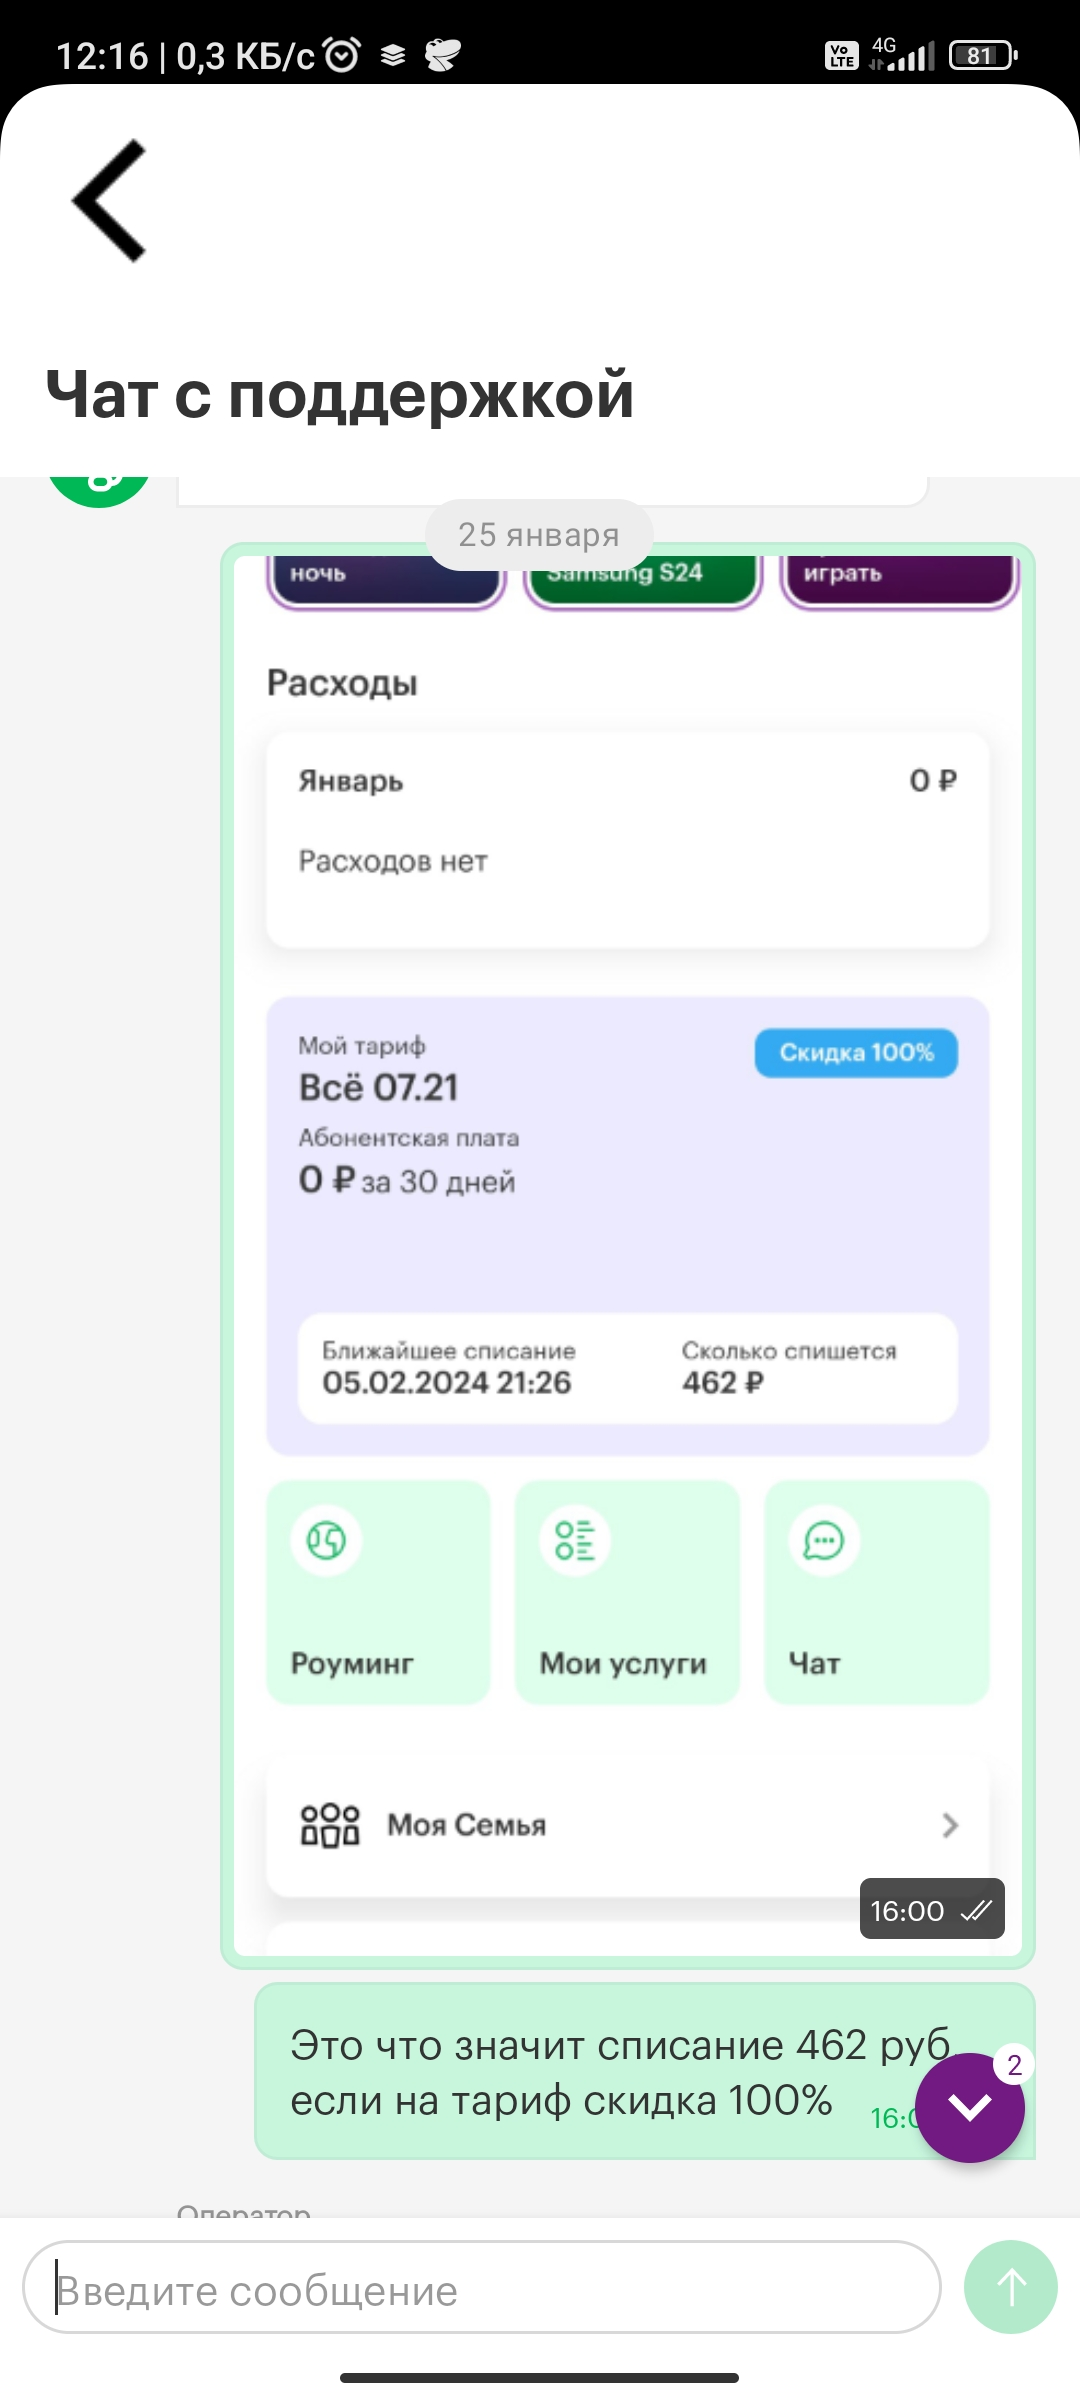Tap the green send arrow button

click(1010, 2287)
